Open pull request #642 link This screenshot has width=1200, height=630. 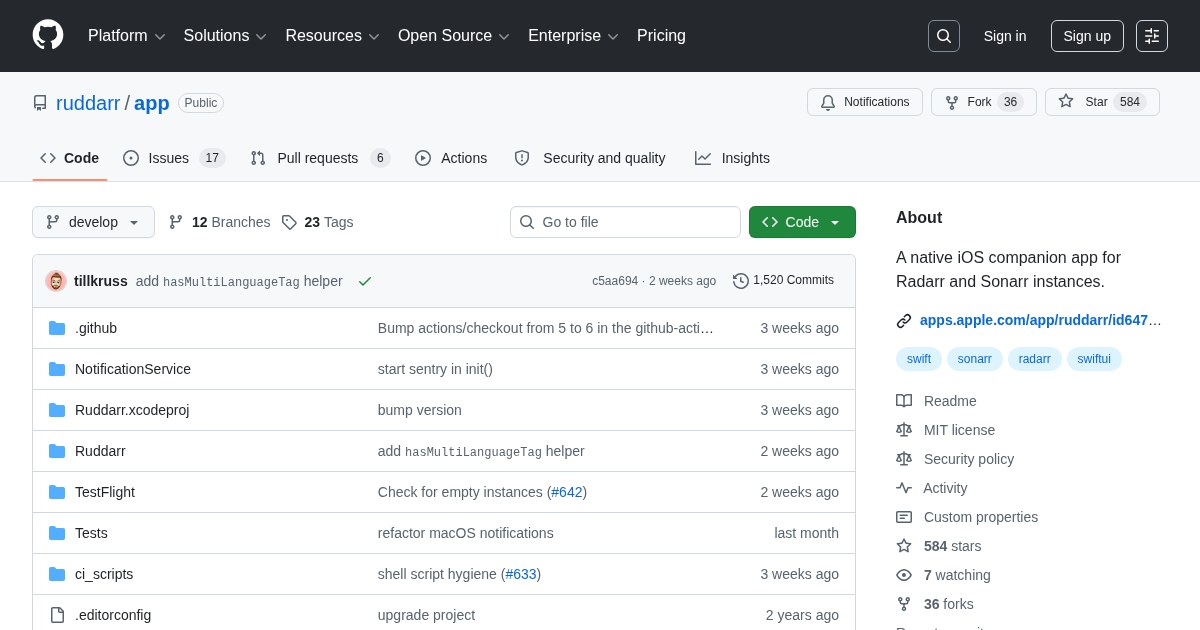click(x=567, y=492)
